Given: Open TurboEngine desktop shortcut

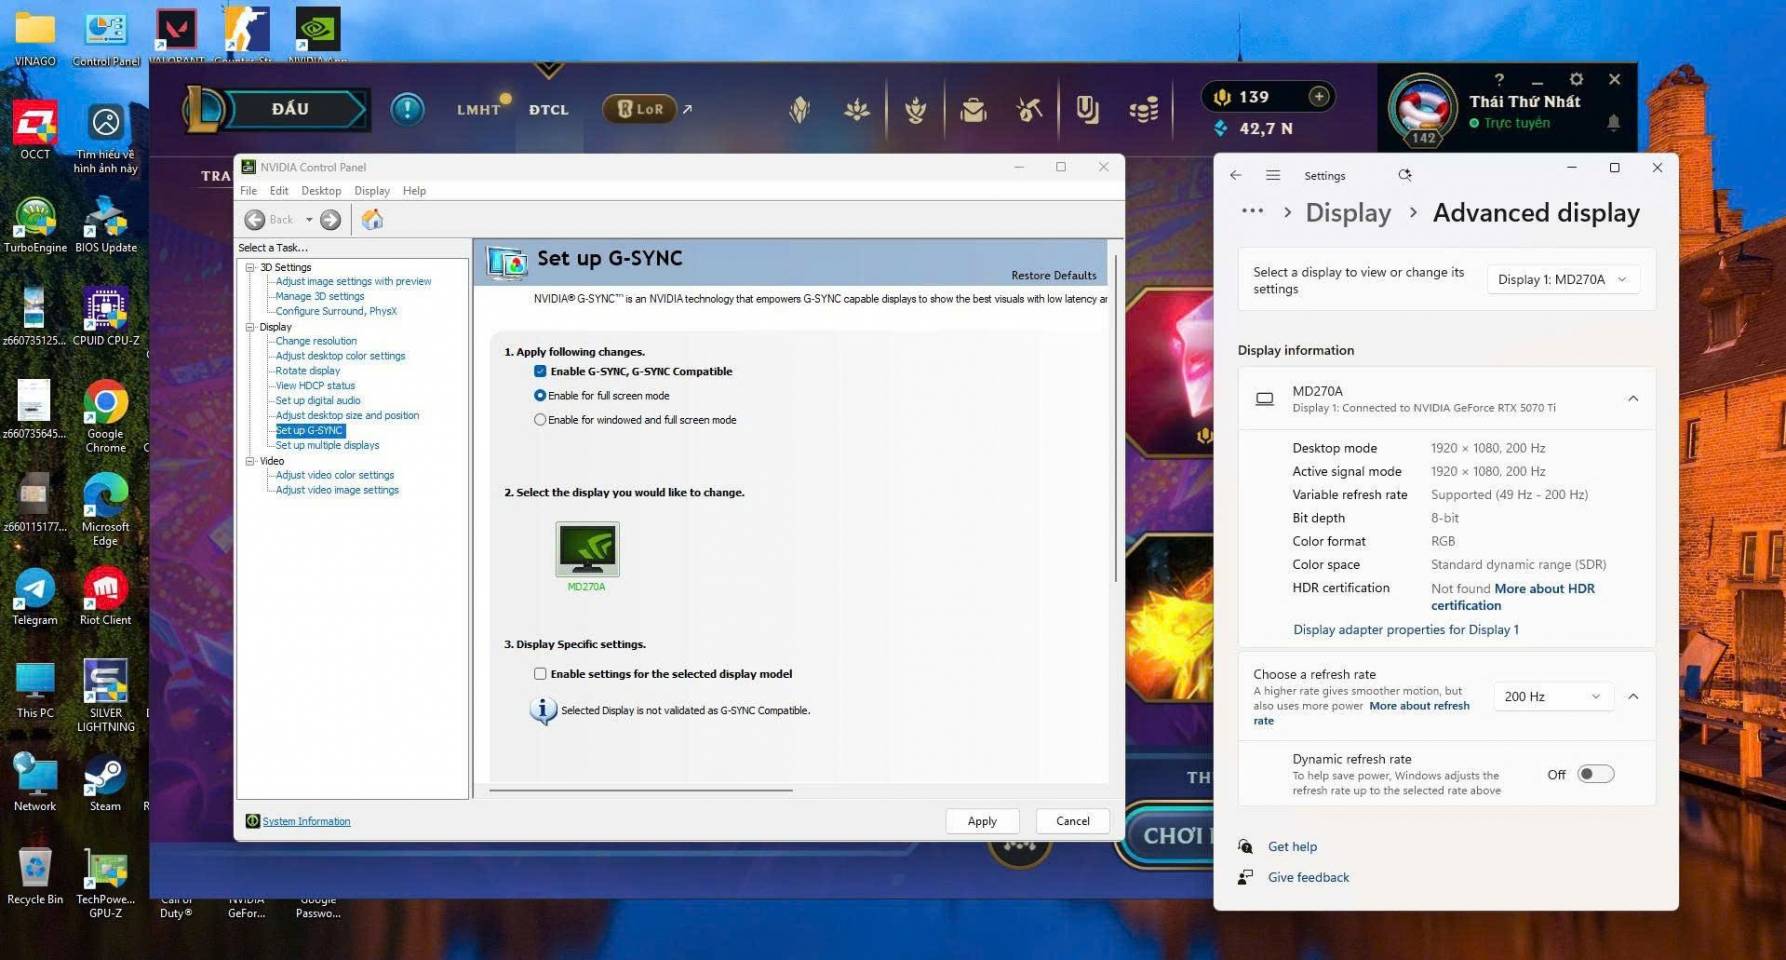Looking at the screenshot, I should (35, 223).
